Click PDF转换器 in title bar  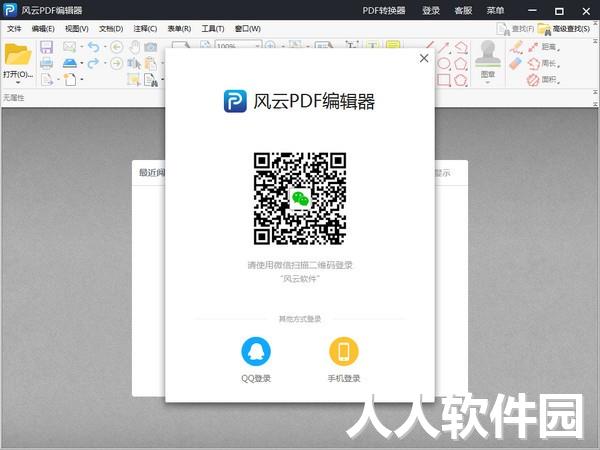click(384, 10)
